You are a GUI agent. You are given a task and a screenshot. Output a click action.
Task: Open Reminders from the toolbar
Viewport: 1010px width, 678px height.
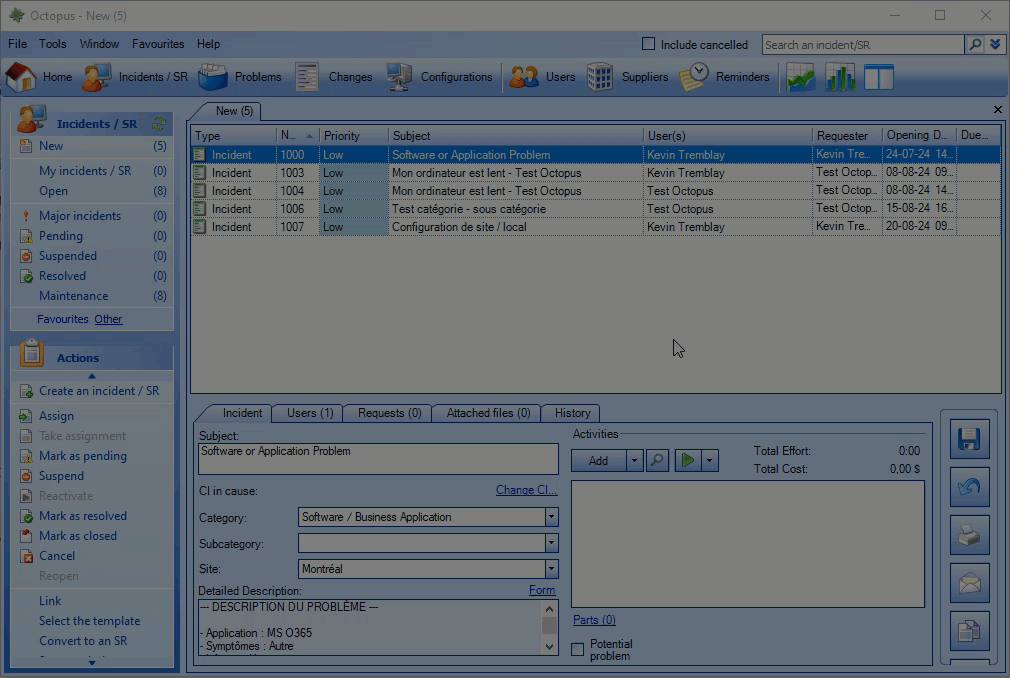click(694, 77)
